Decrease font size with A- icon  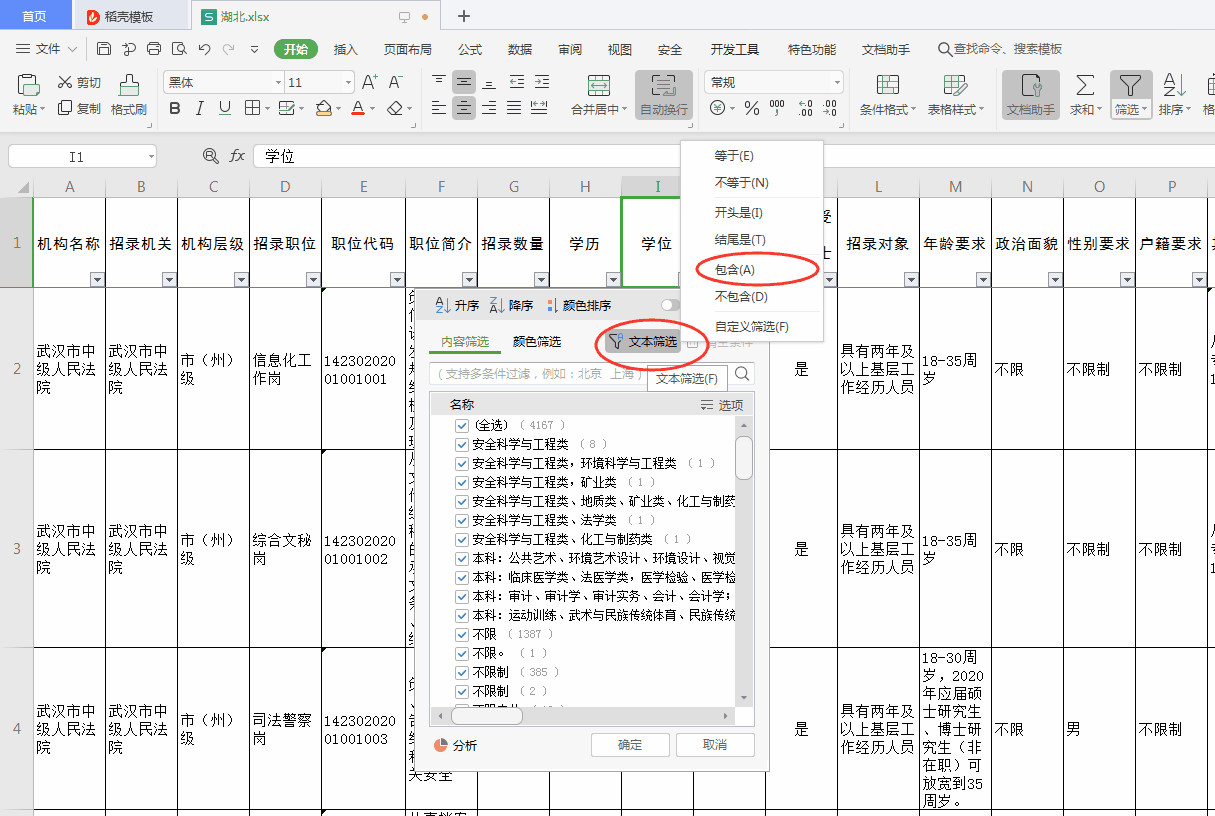395,82
